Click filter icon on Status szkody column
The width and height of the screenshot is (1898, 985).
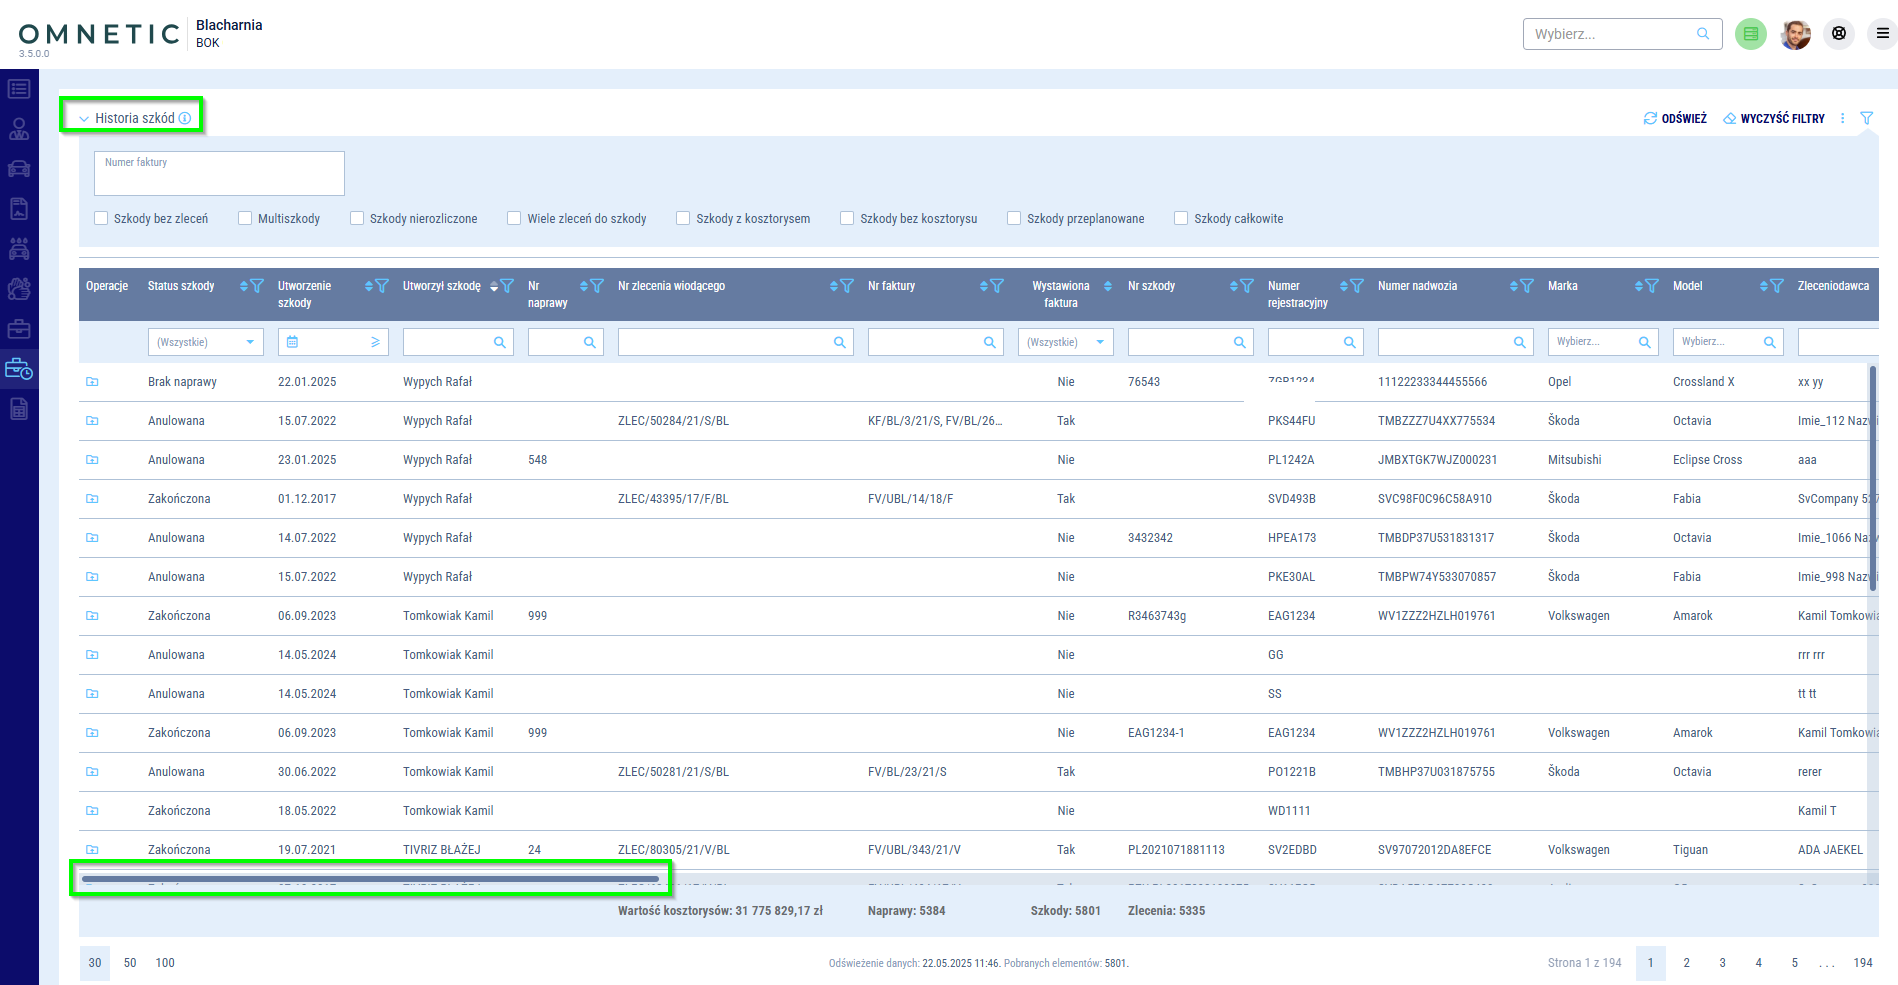257,286
